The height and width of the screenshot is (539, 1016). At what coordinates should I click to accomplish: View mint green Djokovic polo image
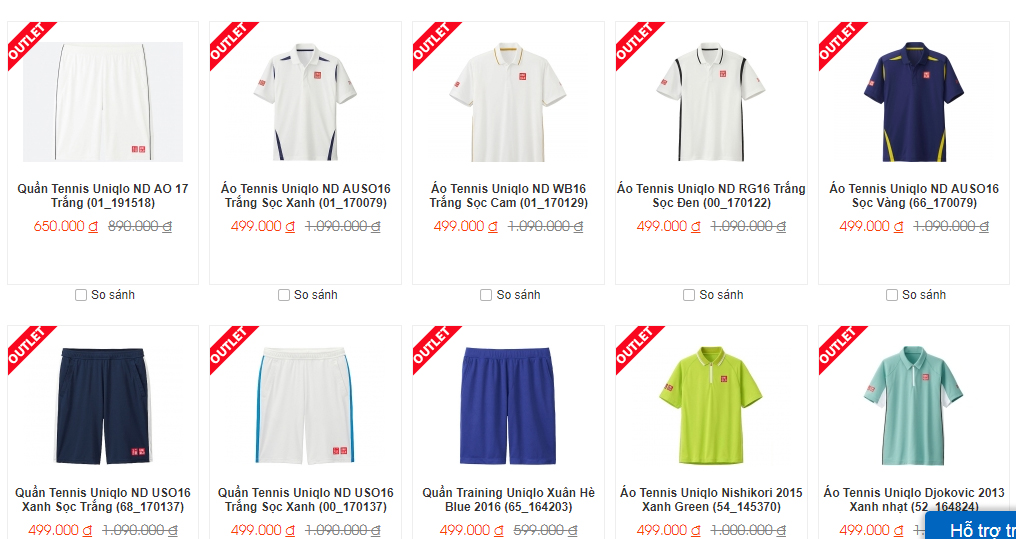pyautogui.click(x=914, y=406)
